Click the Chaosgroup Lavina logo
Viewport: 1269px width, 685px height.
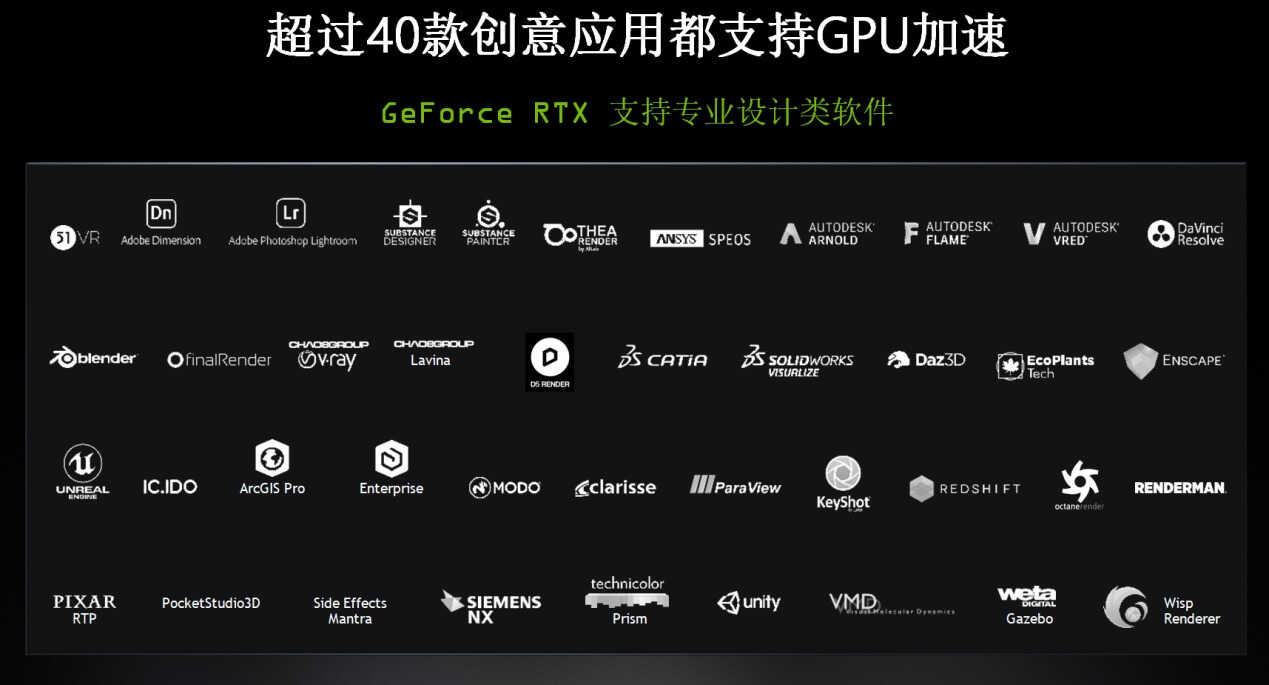click(x=433, y=353)
